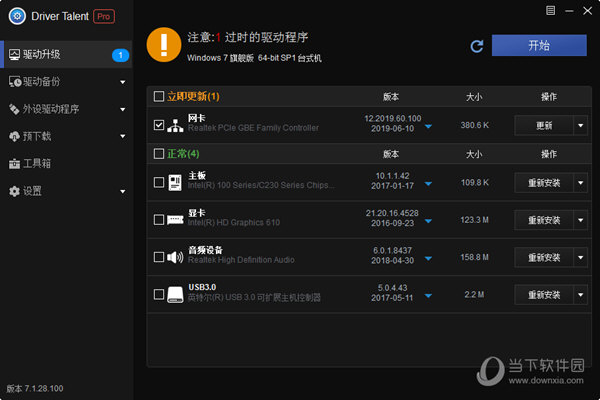The image size is (600, 400).
Task: Click the blue 开始 start button
Action: tap(539, 46)
